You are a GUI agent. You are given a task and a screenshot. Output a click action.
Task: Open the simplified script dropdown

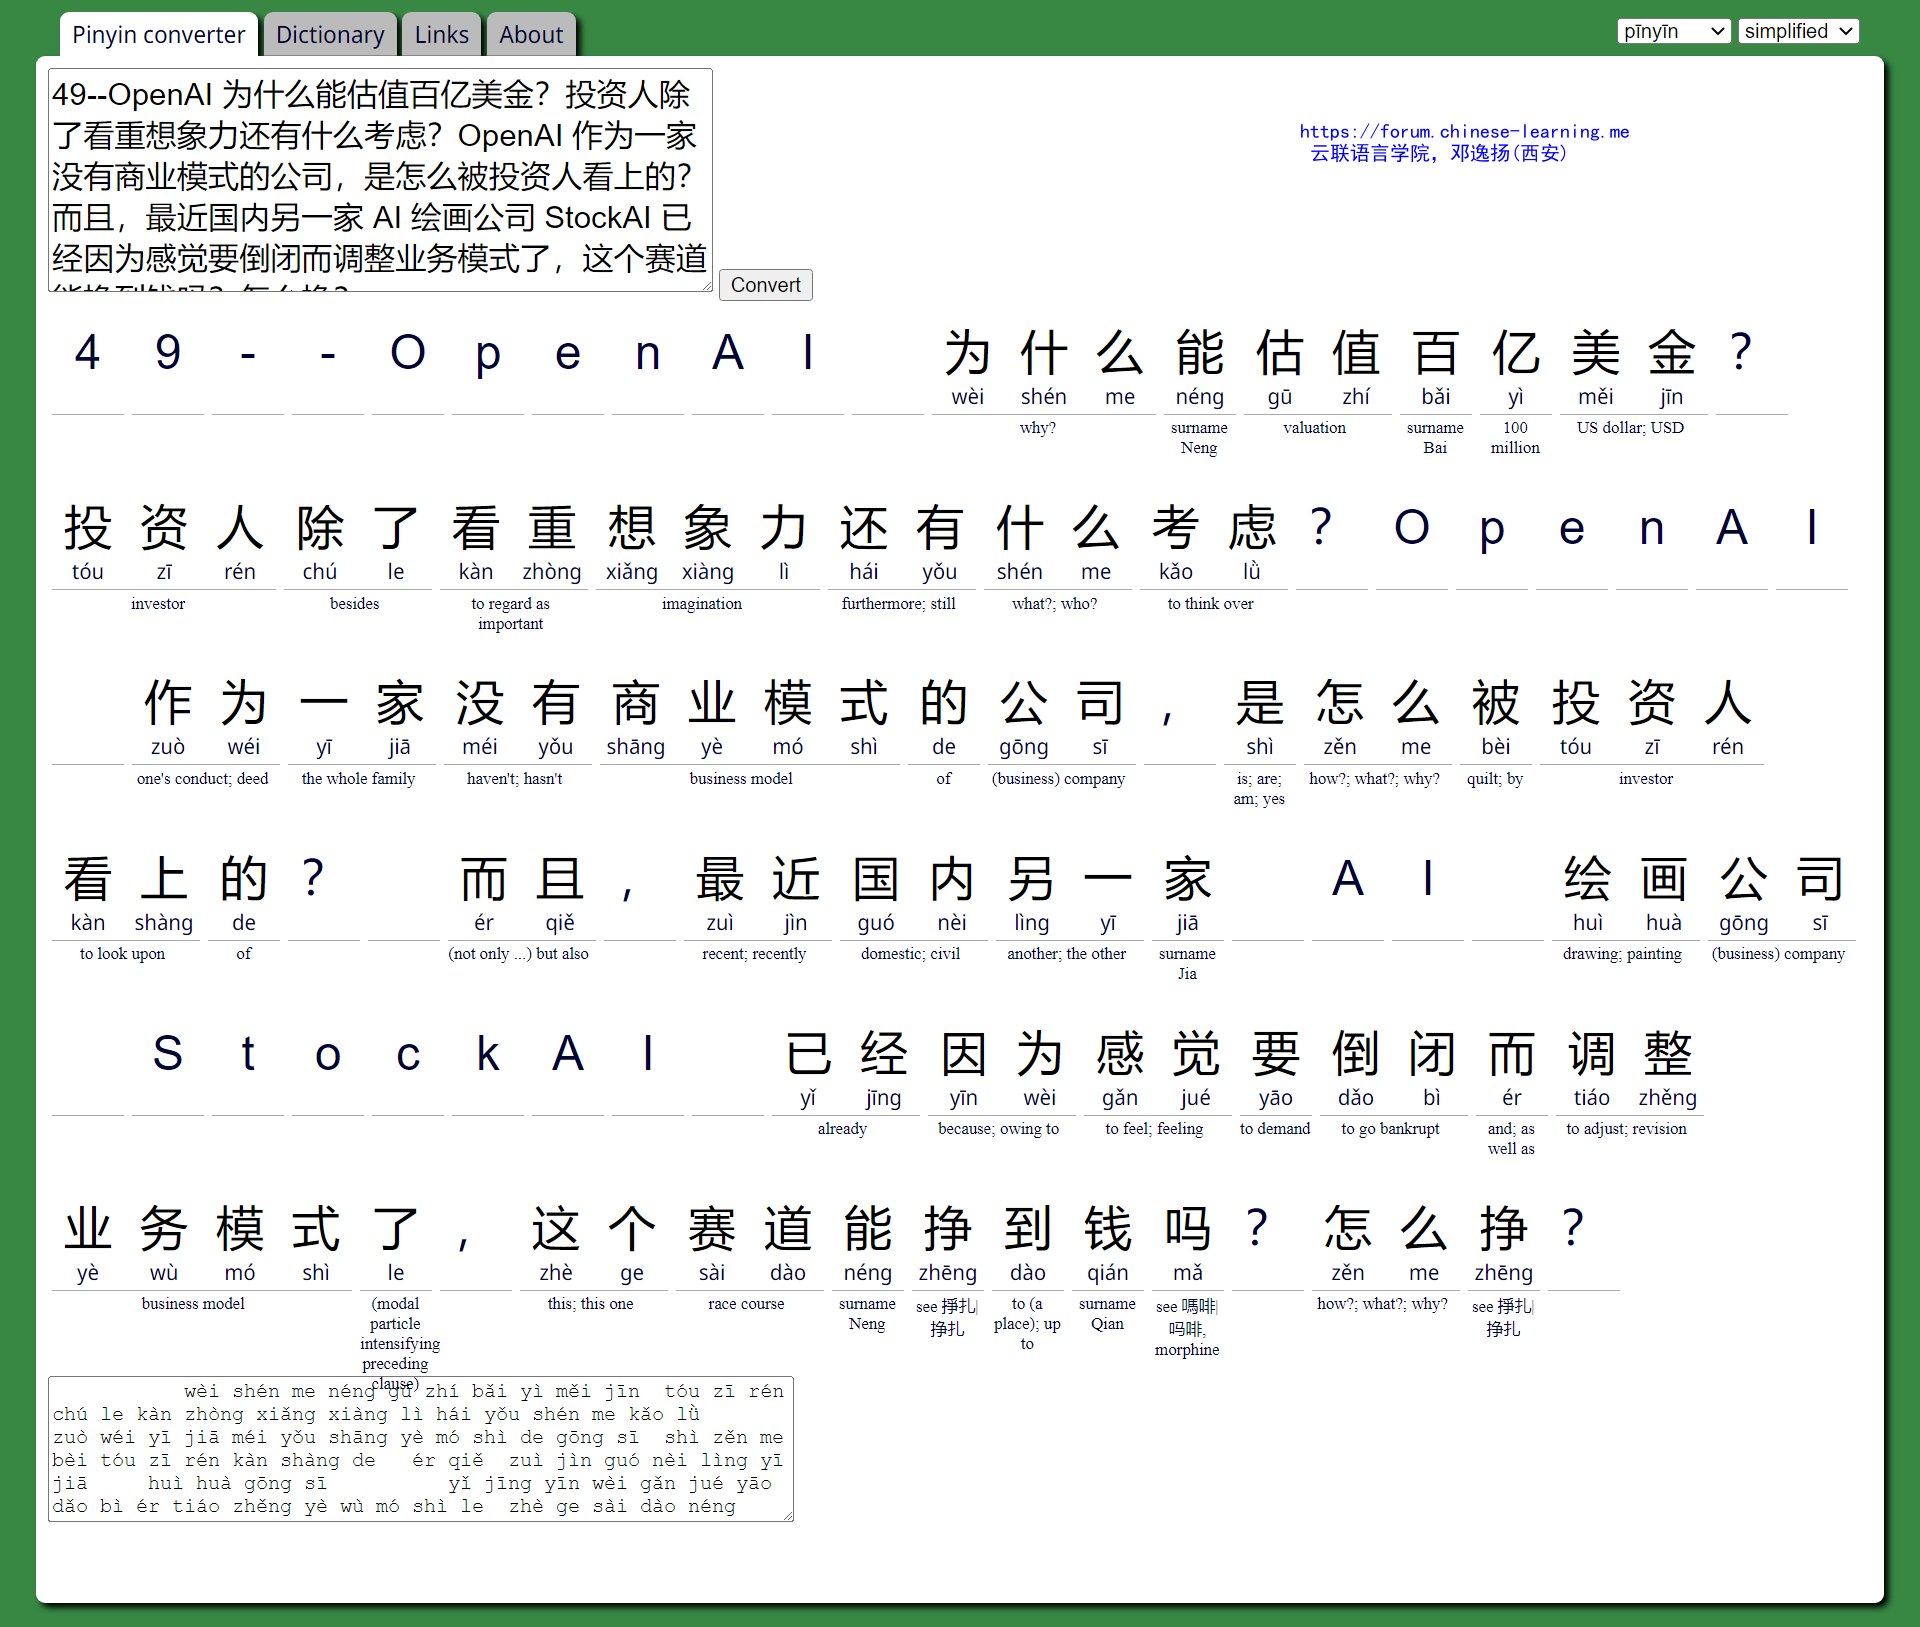[1798, 31]
